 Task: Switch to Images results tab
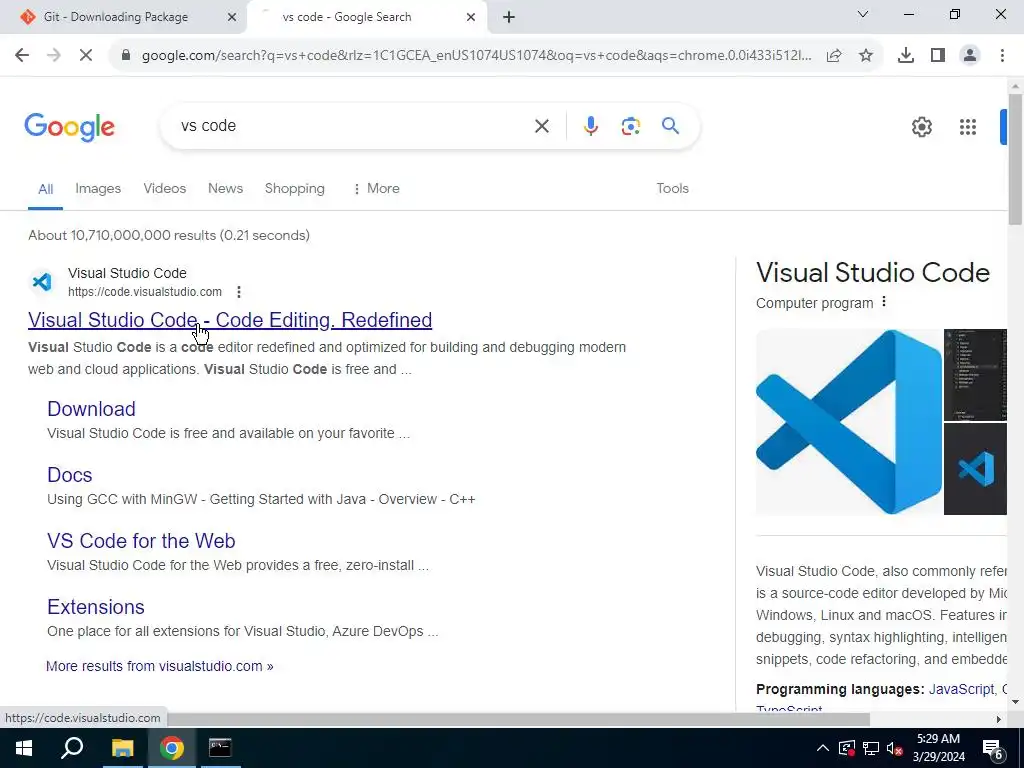[98, 189]
